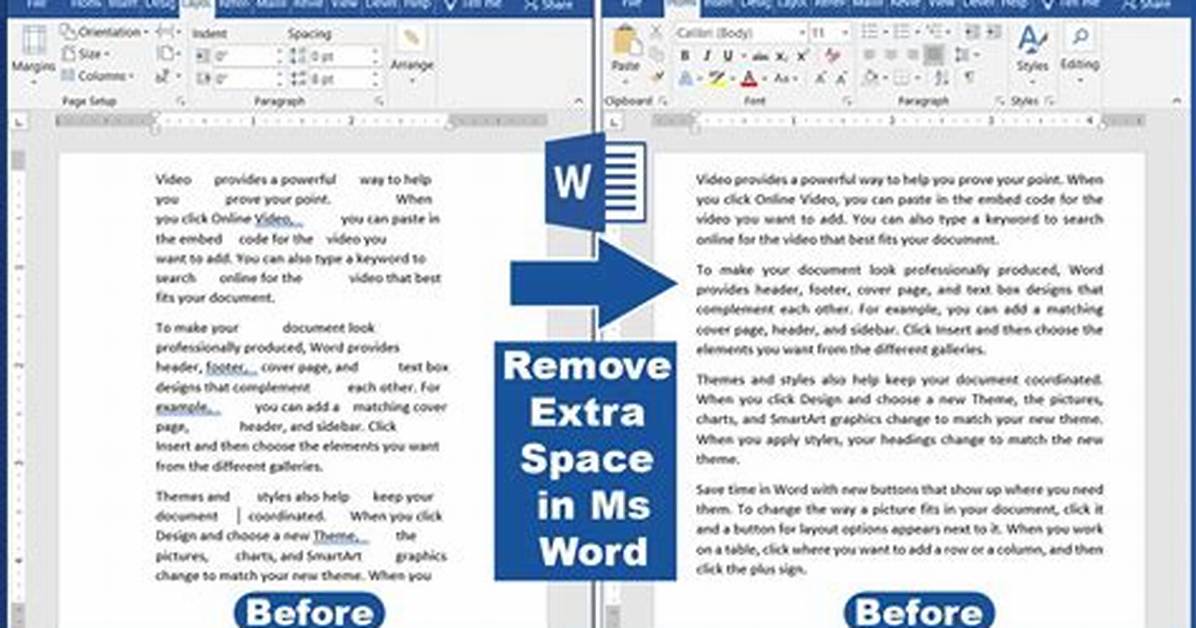Click Tell me in right window
Viewport: 1196px width, 628px height.
coord(1069,5)
